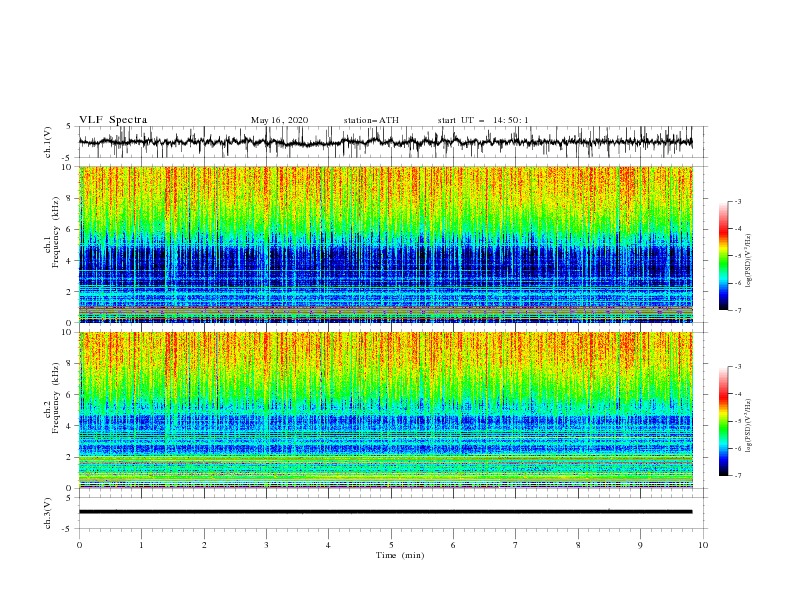
Task: Click the time axis tick label '9'
Action: pyautogui.click(x=640, y=545)
